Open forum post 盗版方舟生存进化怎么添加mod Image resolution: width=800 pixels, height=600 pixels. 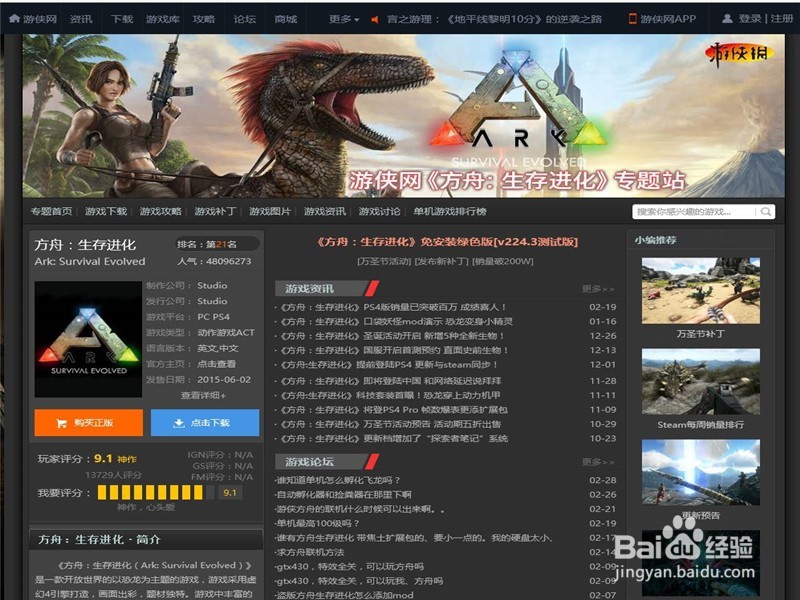(344, 595)
